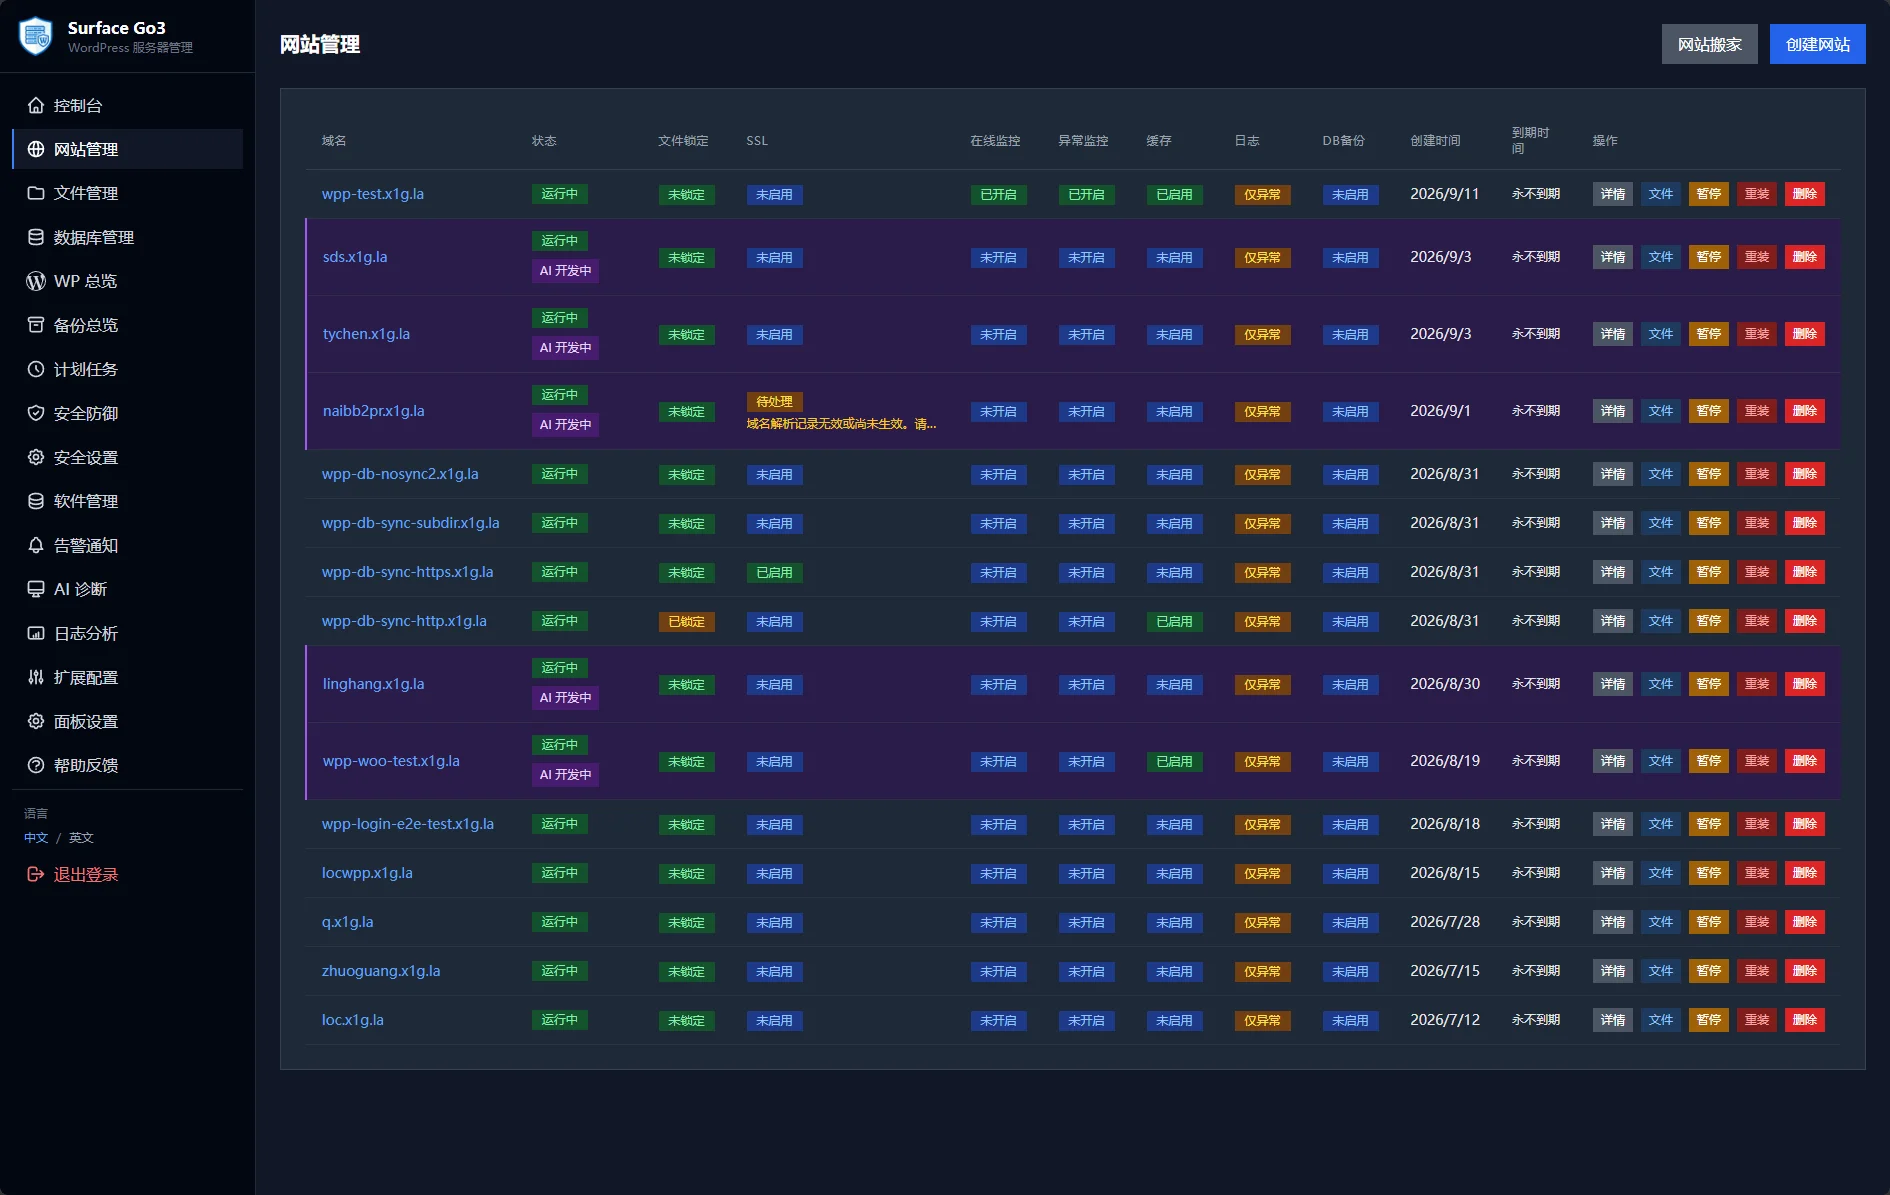Switch language to 英文
The image size is (1890, 1195).
click(81, 838)
